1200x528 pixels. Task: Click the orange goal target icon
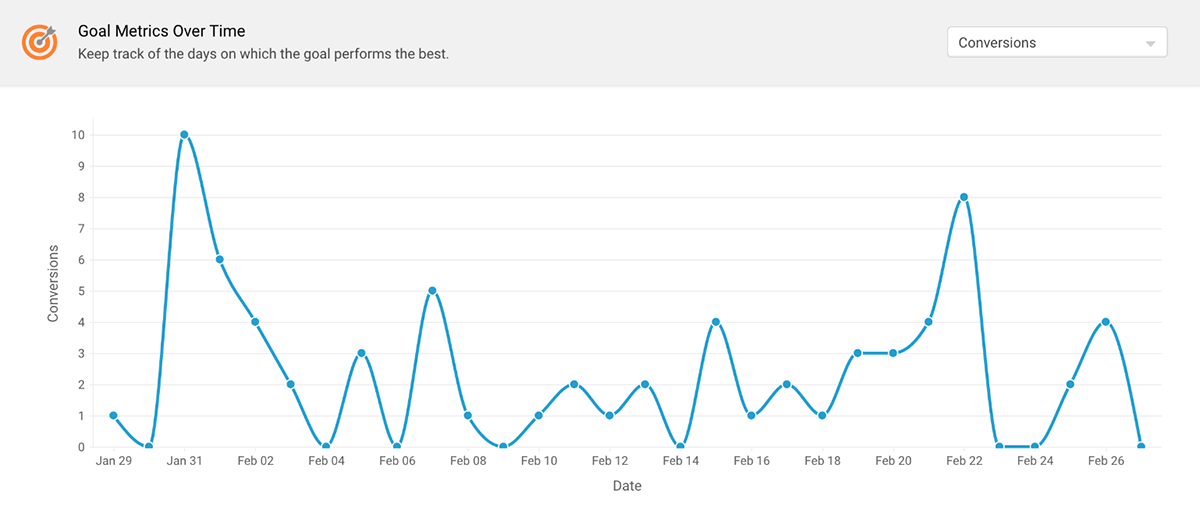40,42
